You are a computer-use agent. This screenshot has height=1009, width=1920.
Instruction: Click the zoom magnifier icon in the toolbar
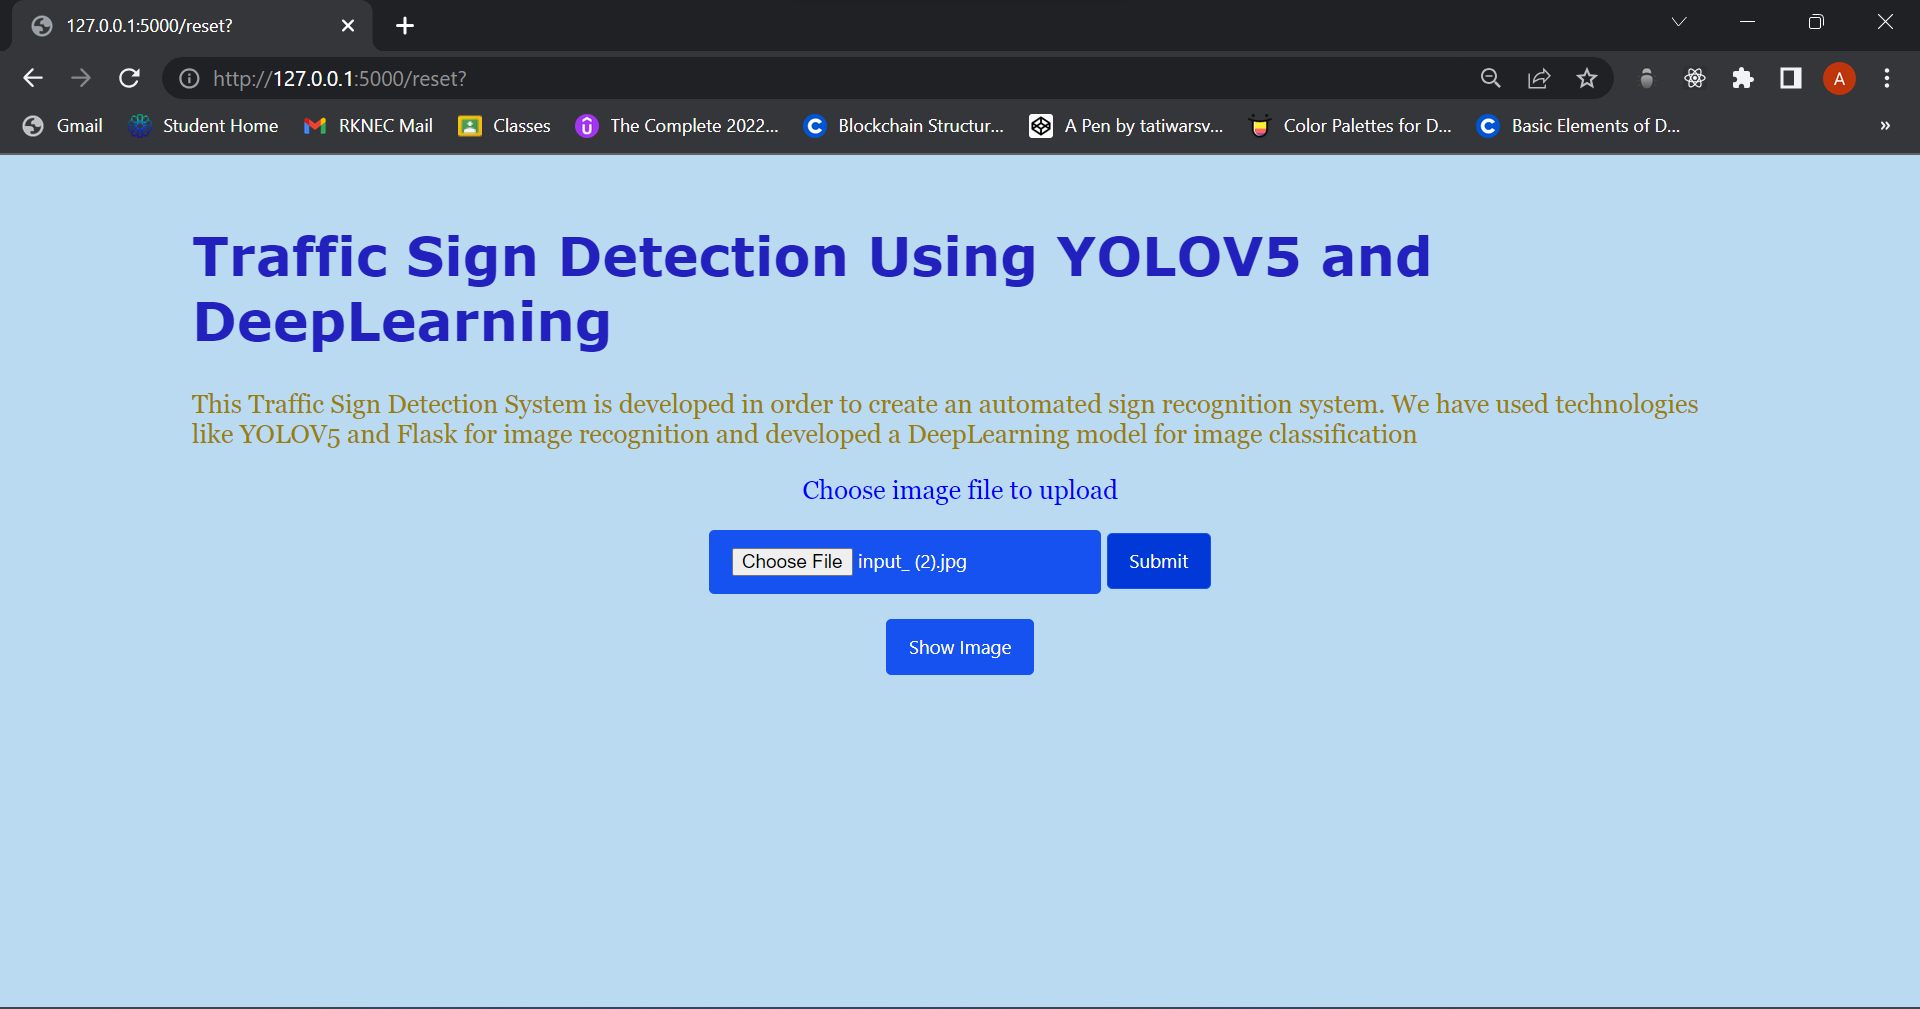click(1490, 78)
